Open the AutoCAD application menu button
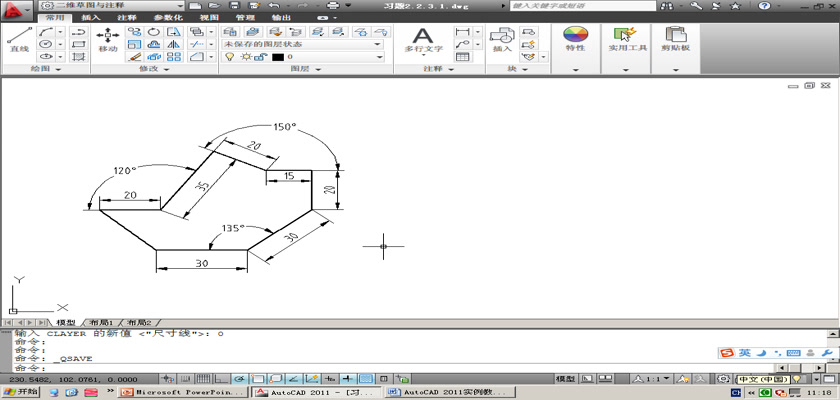This screenshot has width=840, height=400. (18, 9)
